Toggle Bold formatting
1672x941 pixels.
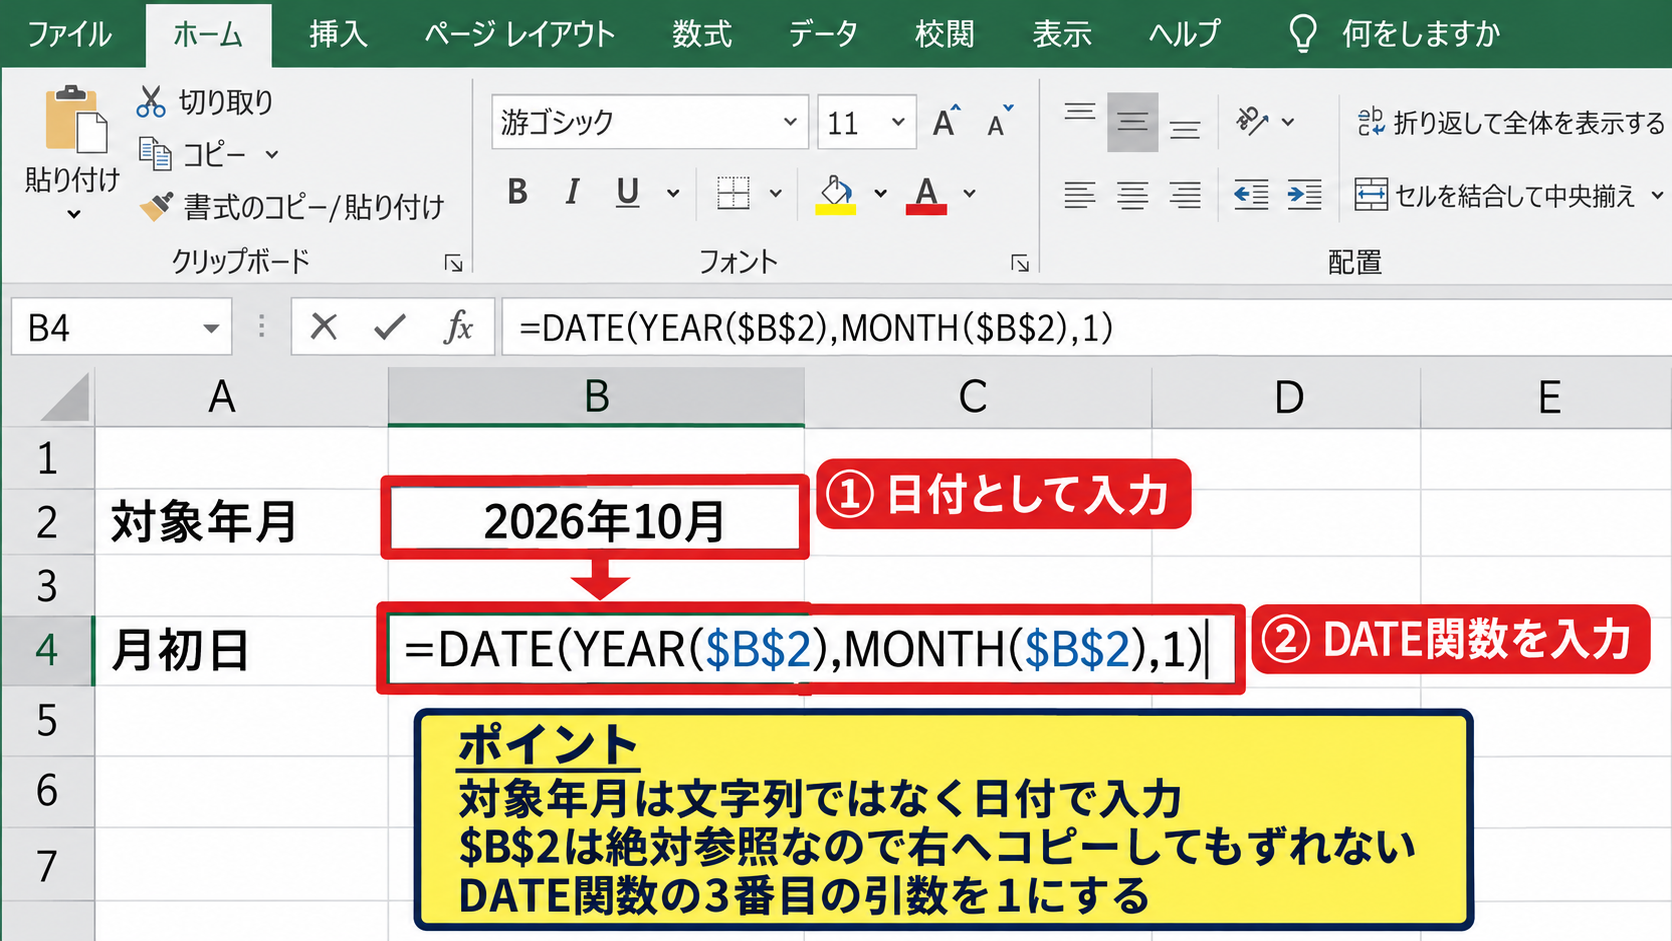pyautogui.click(x=517, y=192)
